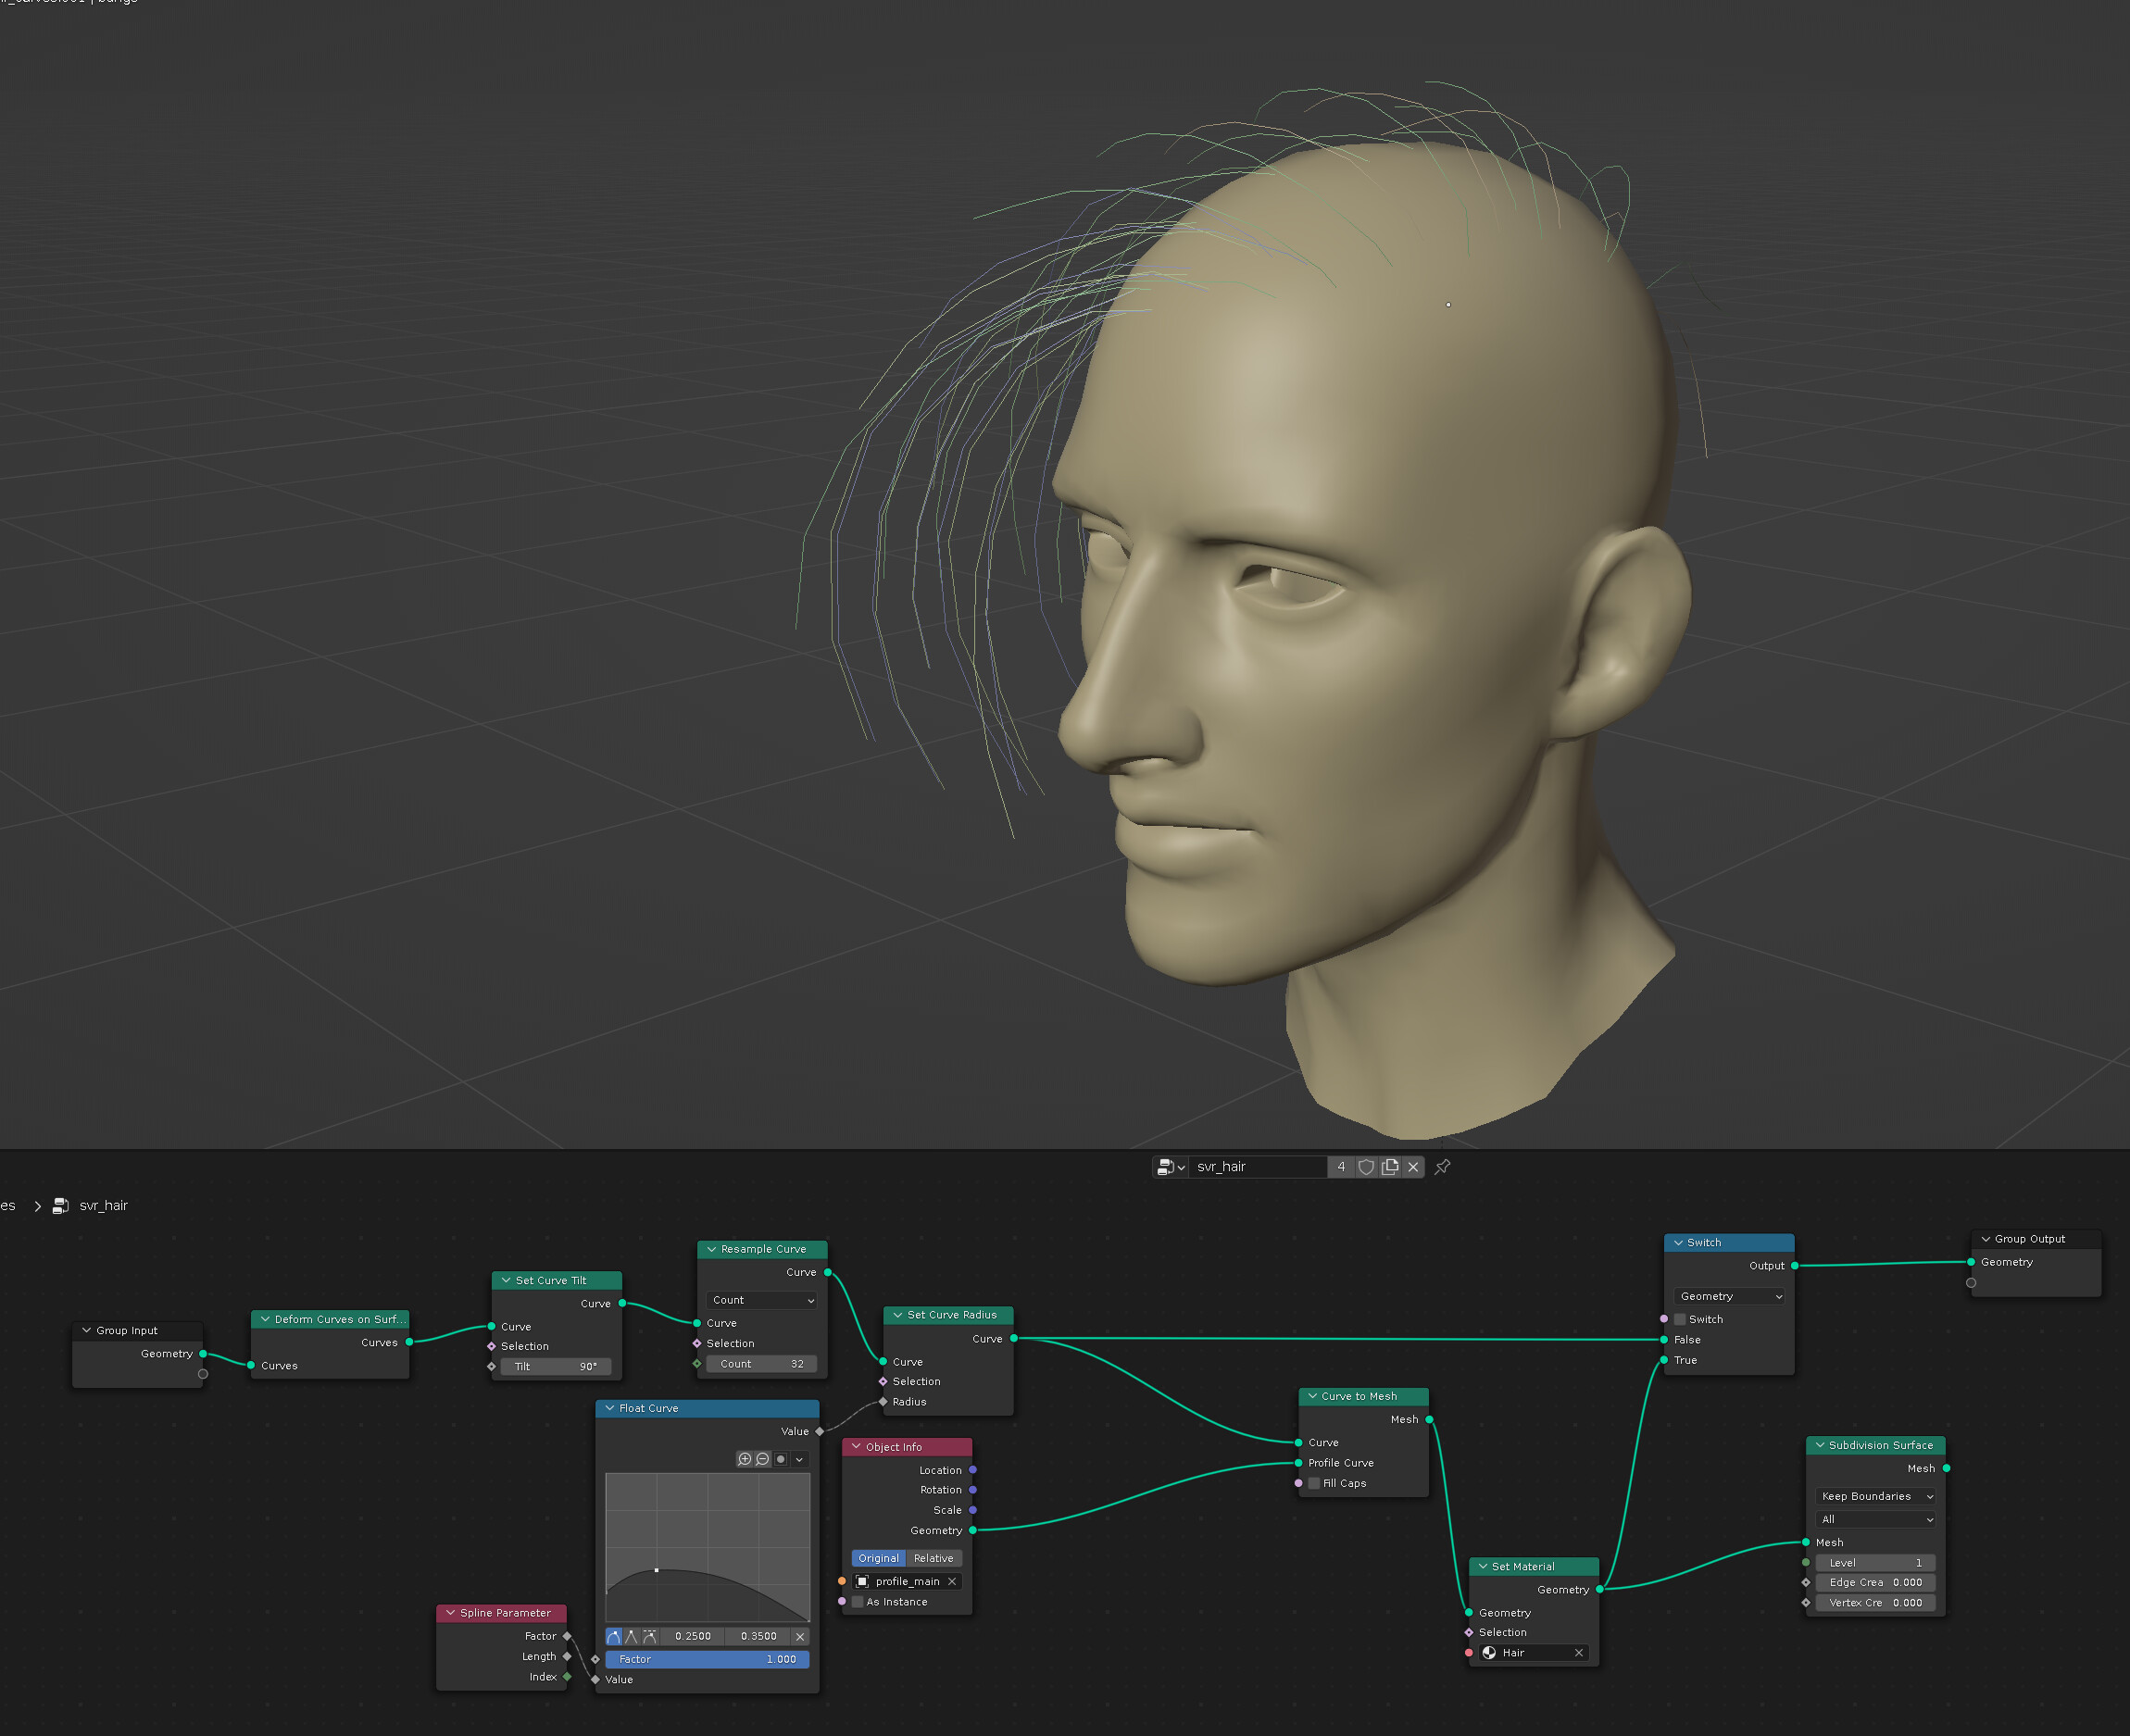Zoom in the Float Curve view
The height and width of the screenshot is (1736, 2130).
744,1460
